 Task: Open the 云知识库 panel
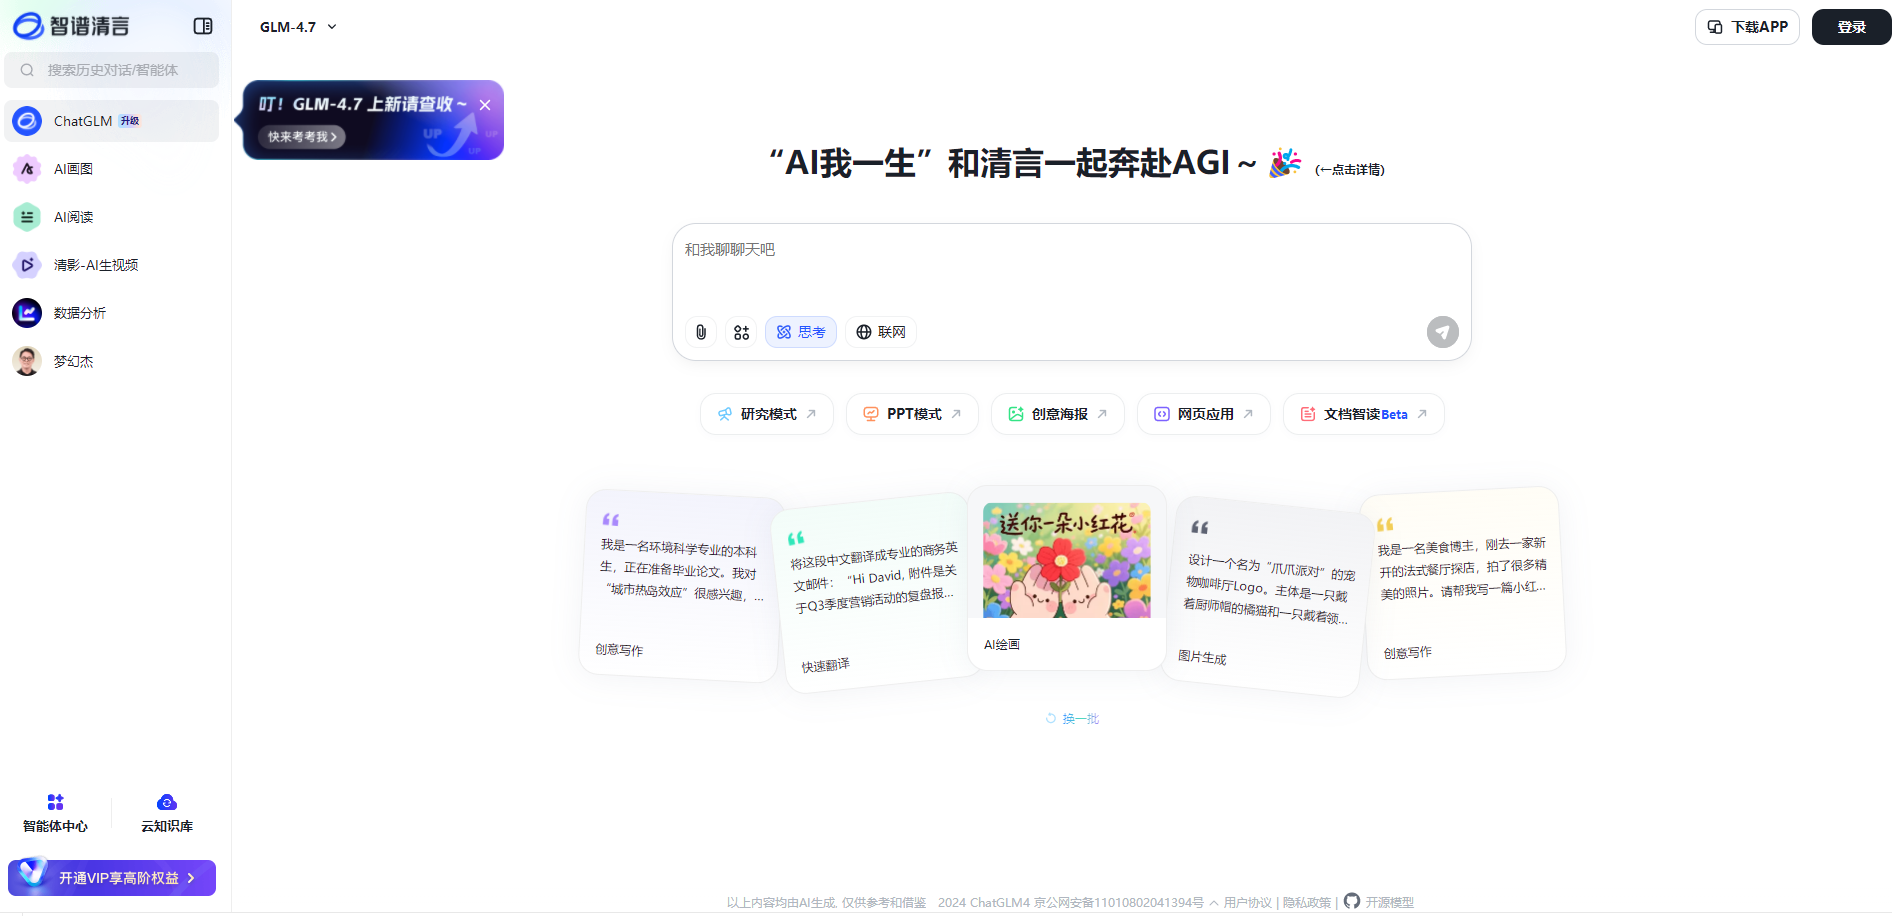(166, 811)
